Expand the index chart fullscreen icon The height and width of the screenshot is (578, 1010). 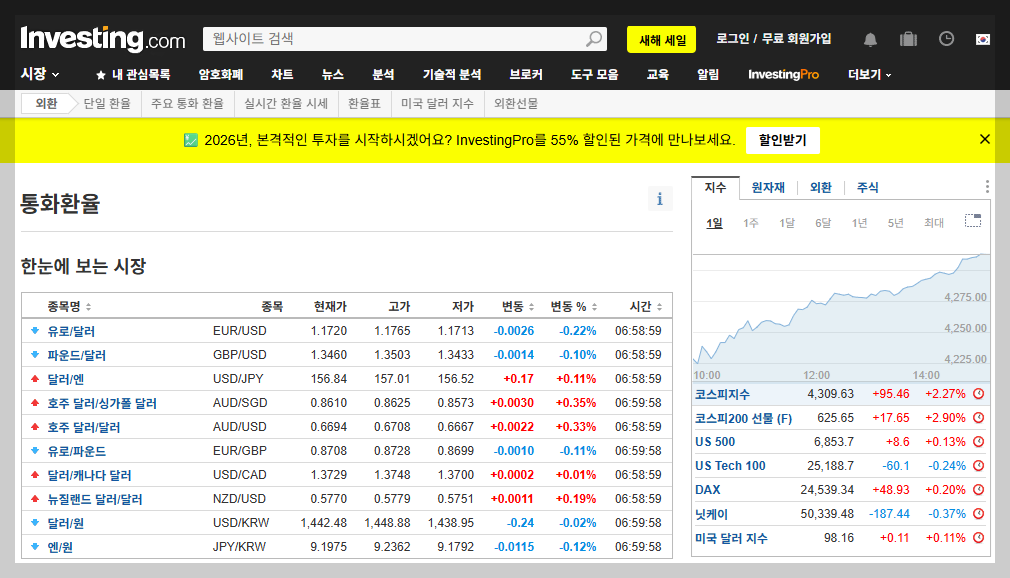[x=972, y=222]
